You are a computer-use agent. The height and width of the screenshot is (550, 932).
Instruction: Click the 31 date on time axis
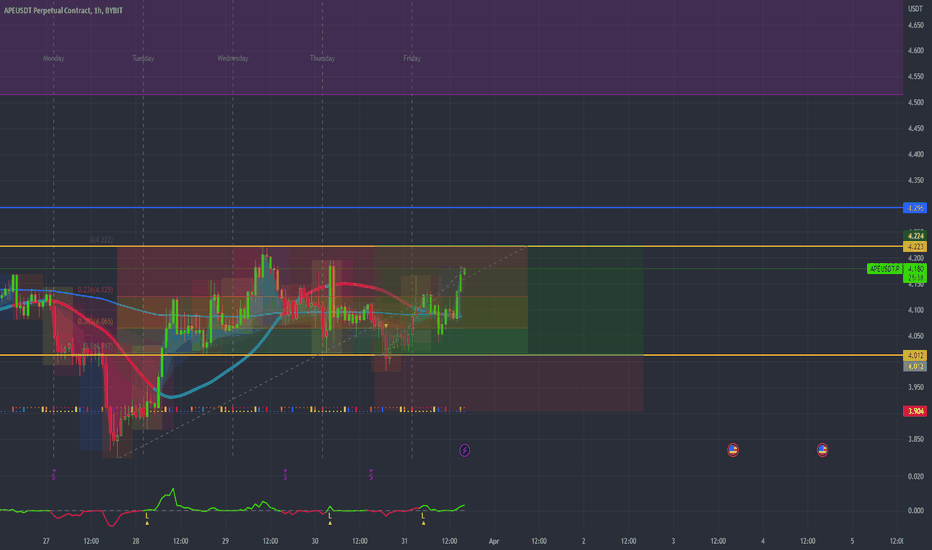coord(404,541)
